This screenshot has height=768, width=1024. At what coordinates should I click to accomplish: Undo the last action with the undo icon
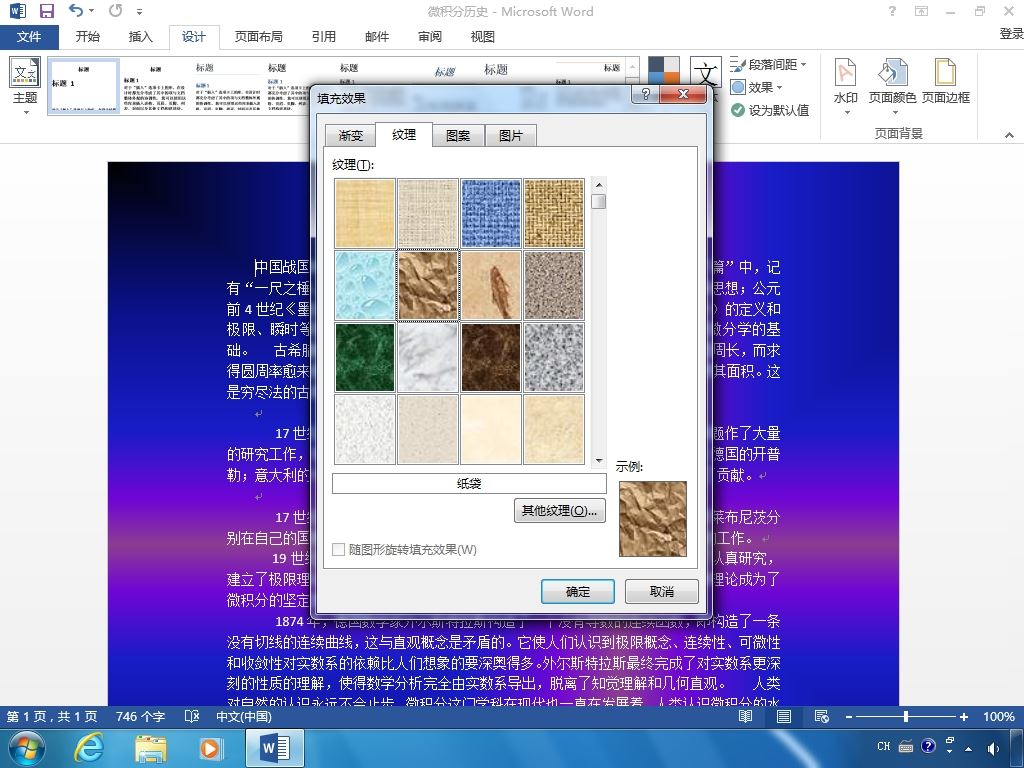(x=76, y=10)
